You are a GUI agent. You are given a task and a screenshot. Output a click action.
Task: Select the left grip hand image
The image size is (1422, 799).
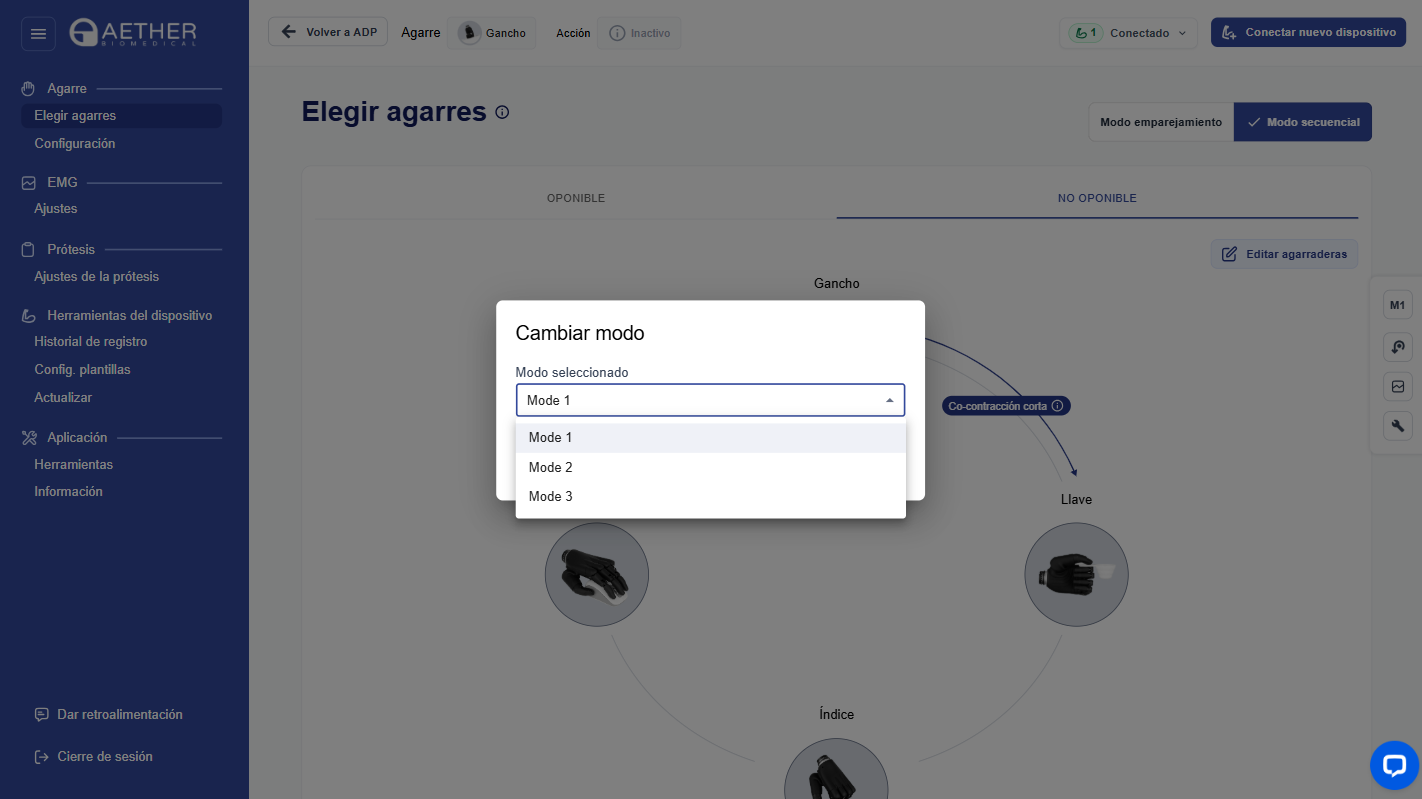tap(597, 575)
